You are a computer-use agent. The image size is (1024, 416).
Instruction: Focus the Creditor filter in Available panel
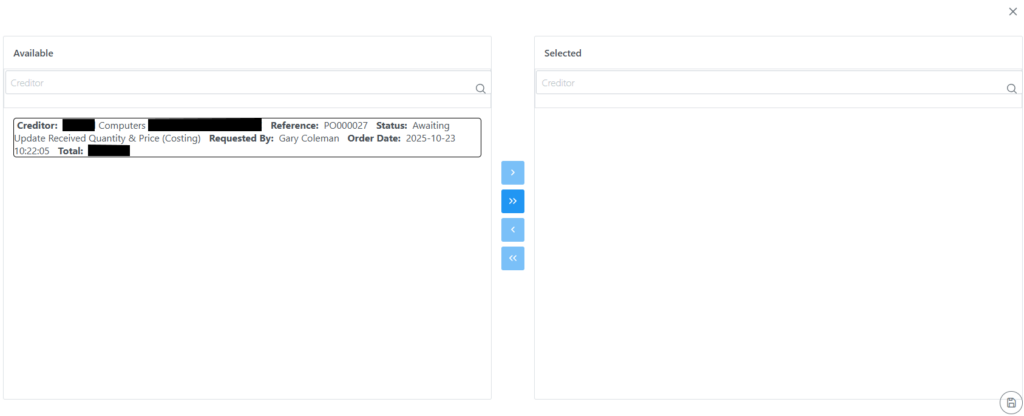tap(240, 83)
